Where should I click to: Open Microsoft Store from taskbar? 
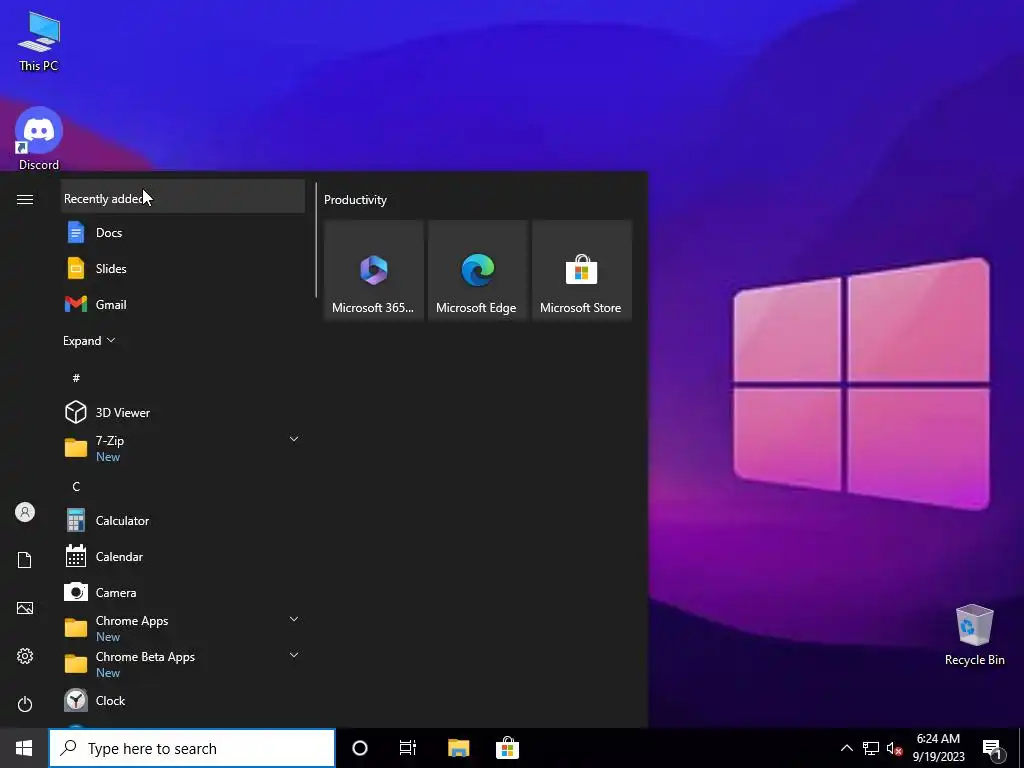pyautogui.click(x=507, y=748)
